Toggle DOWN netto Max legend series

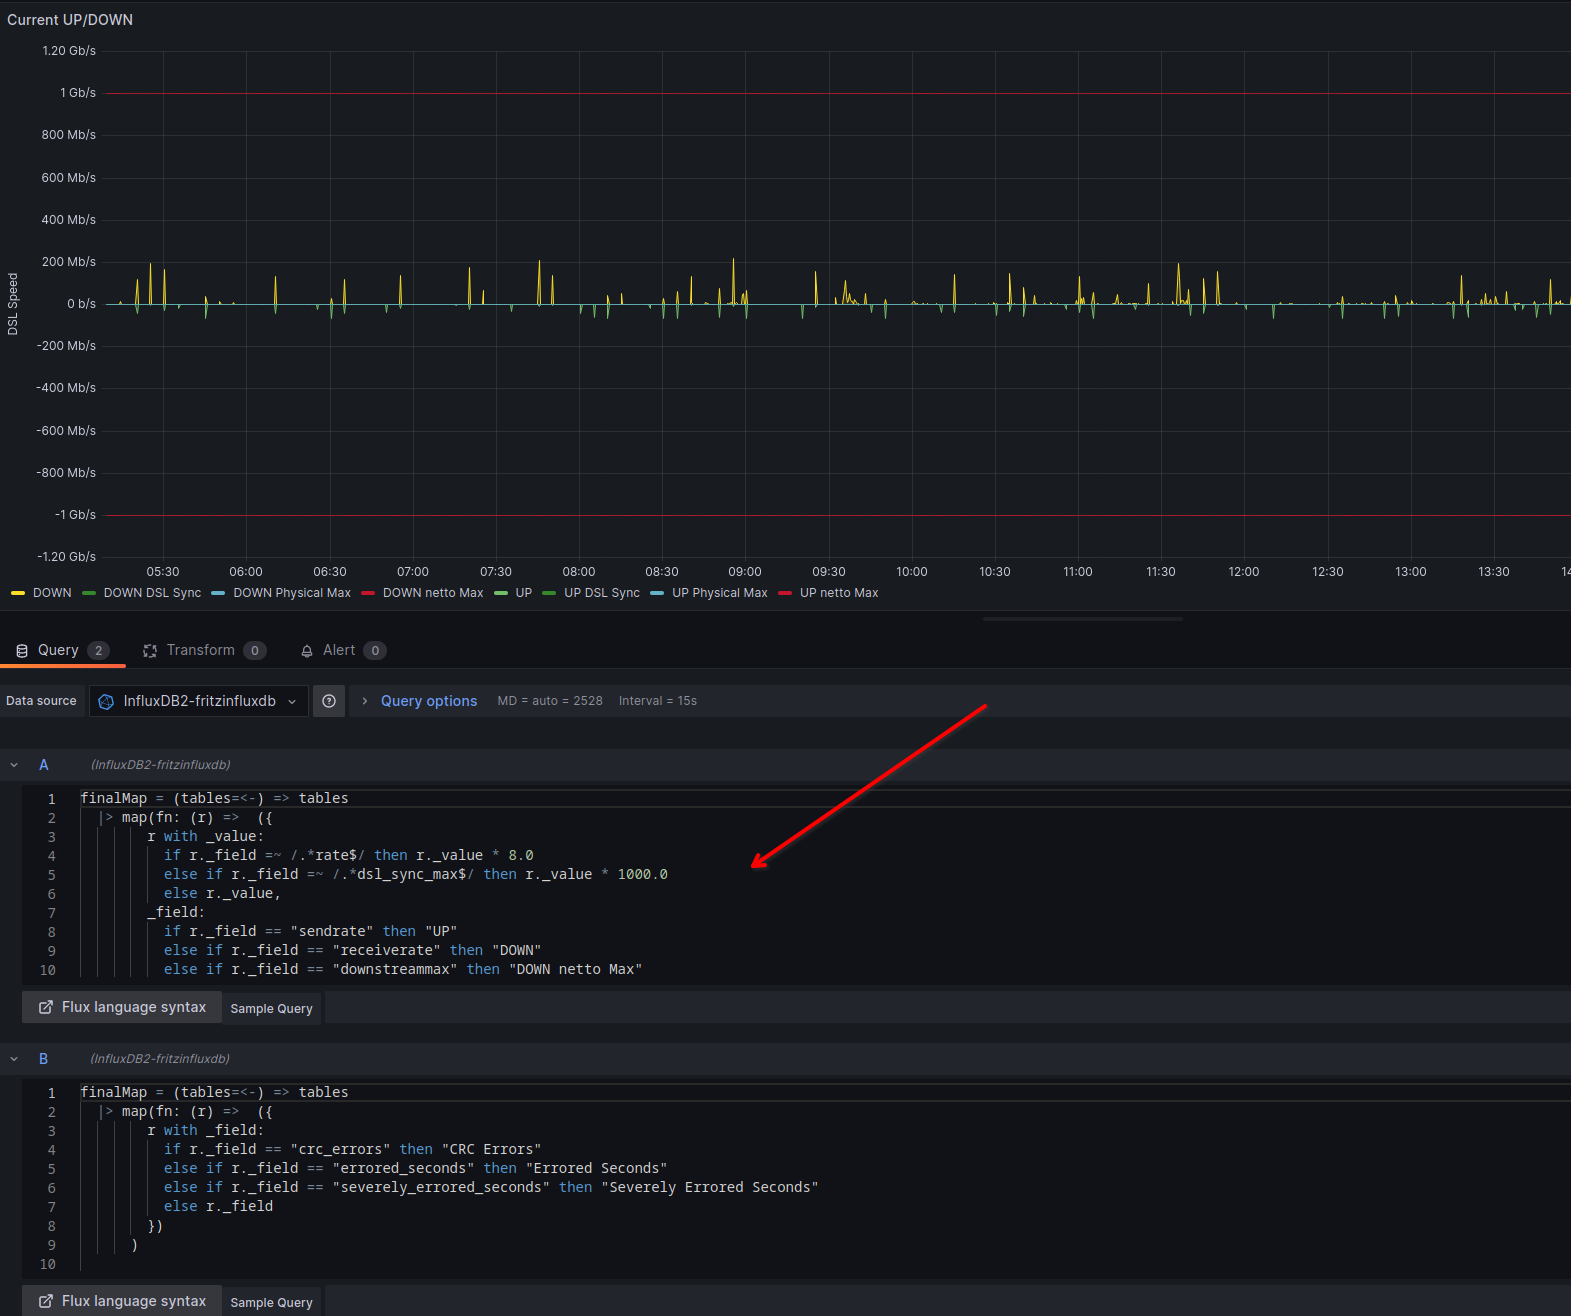[x=433, y=593]
